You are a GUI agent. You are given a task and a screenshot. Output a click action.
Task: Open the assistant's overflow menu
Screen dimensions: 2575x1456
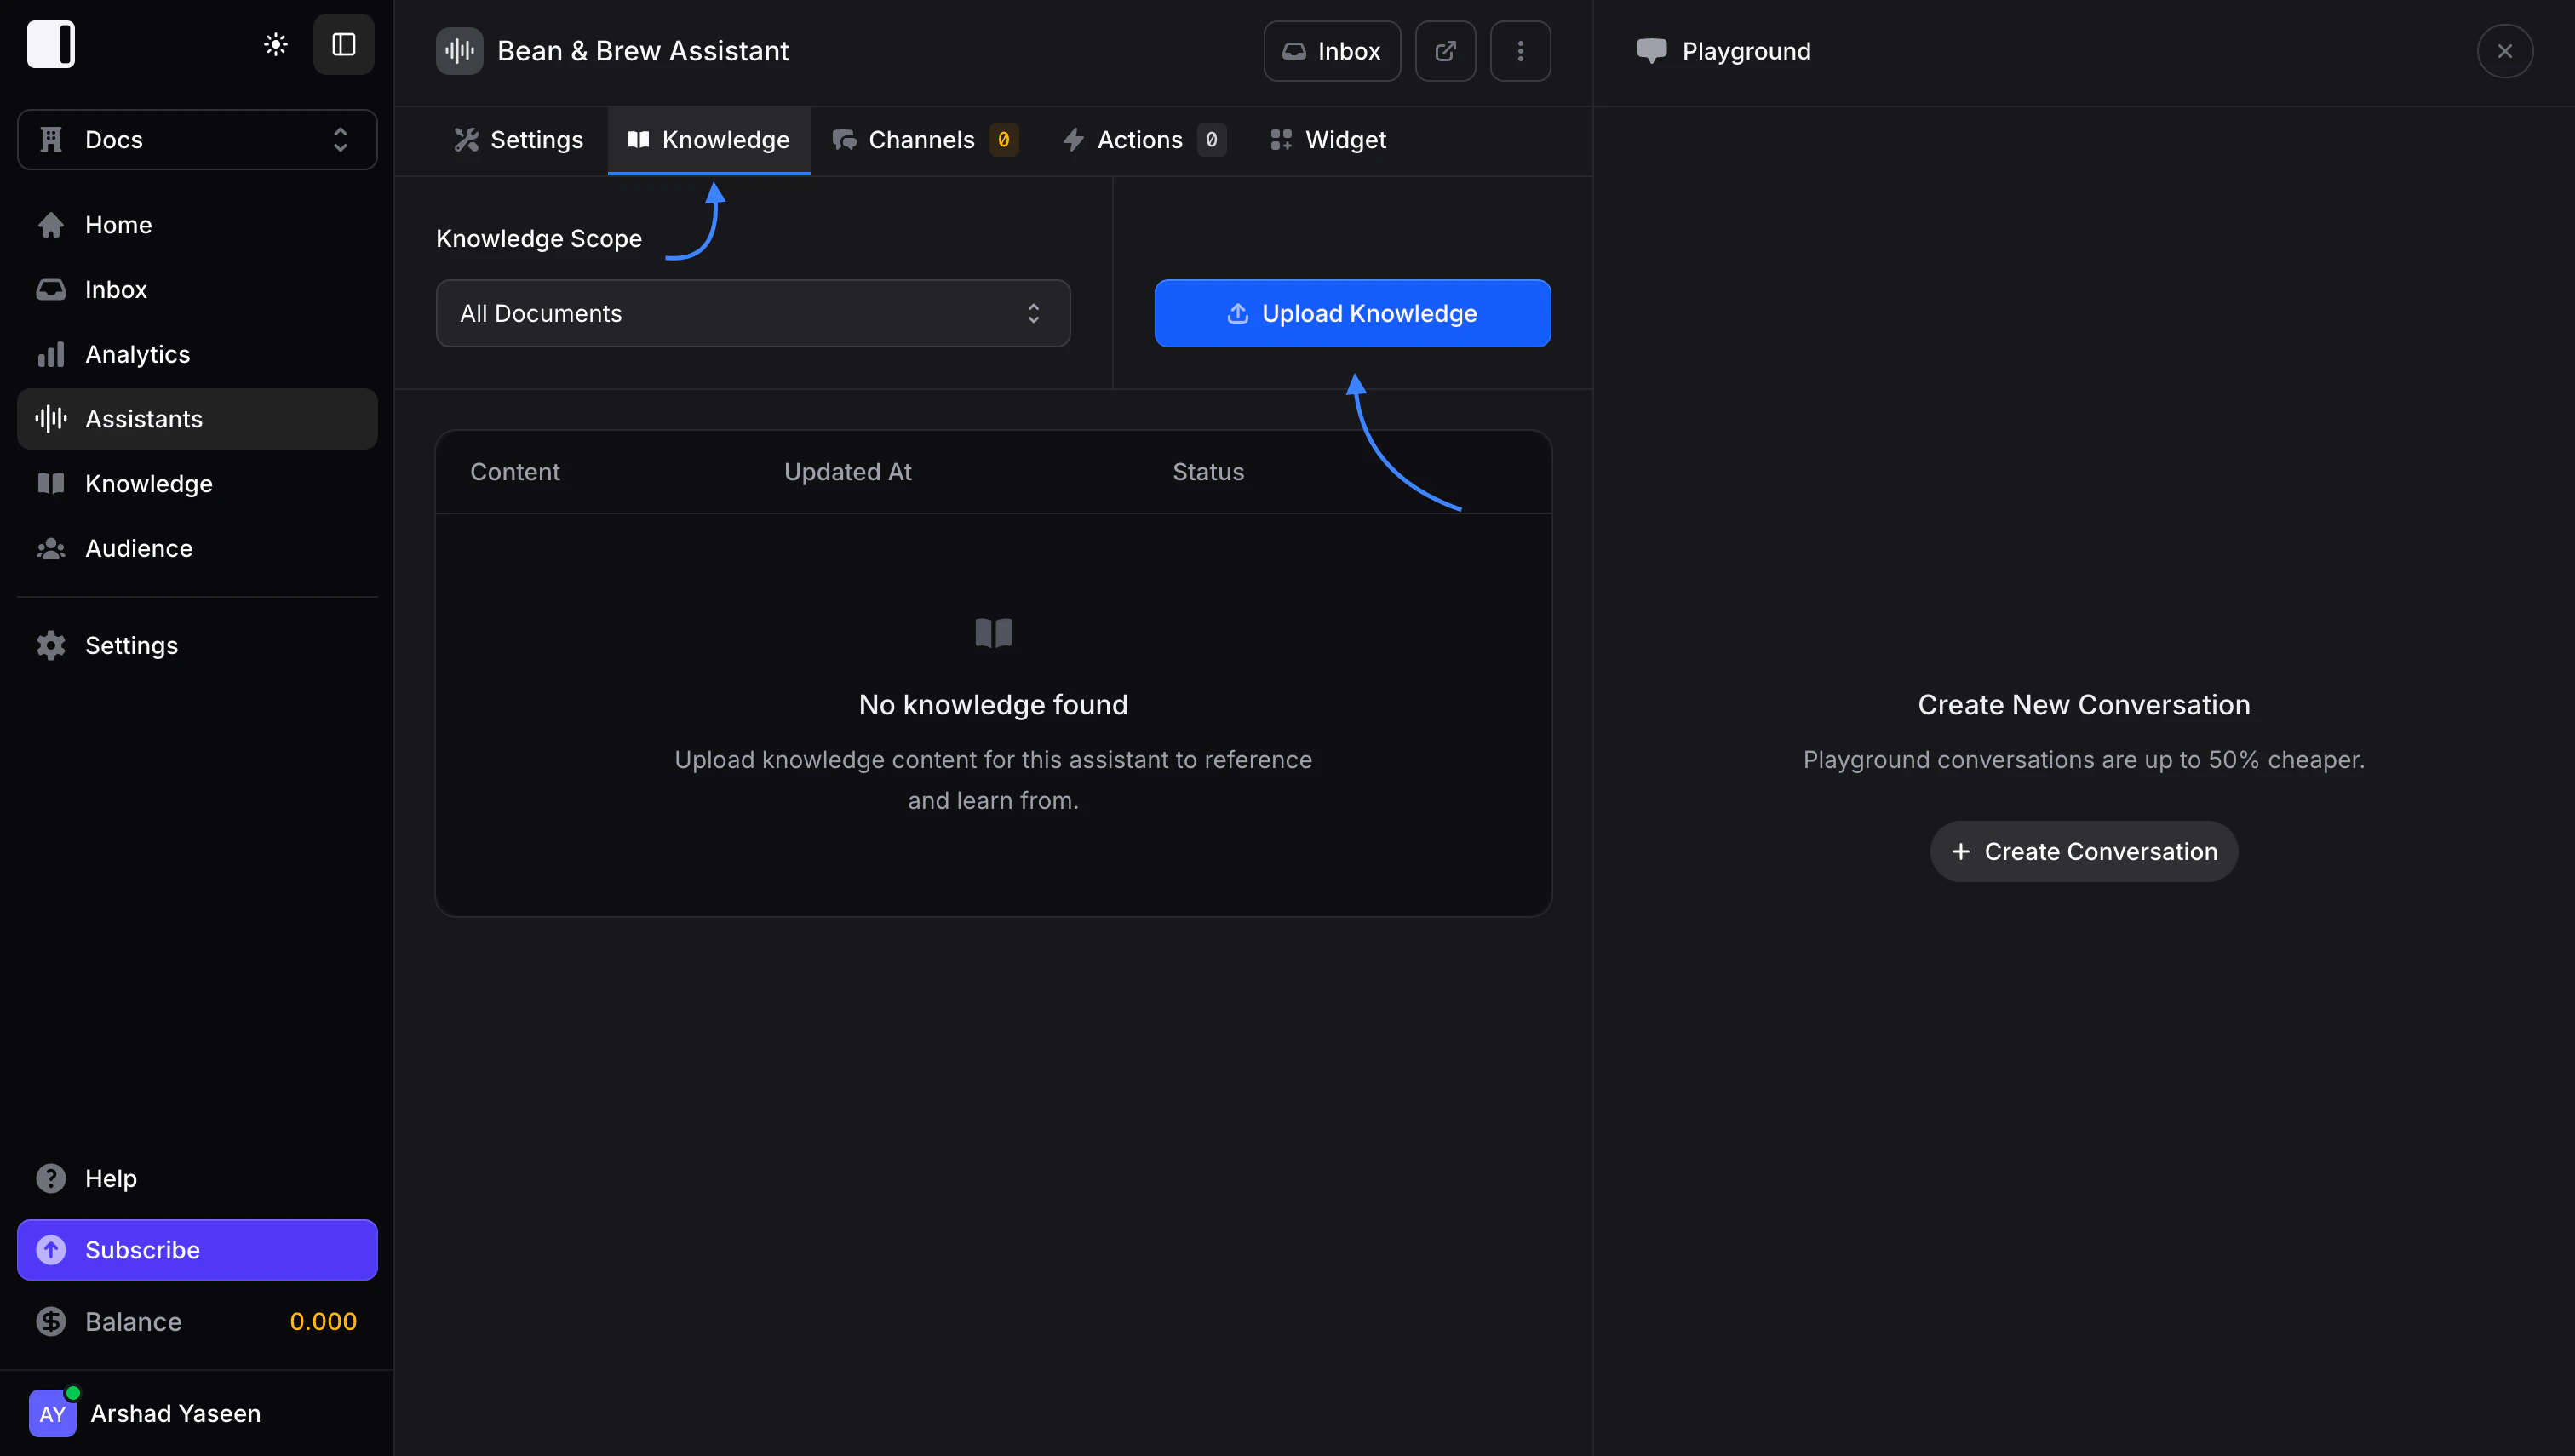click(1520, 51)
